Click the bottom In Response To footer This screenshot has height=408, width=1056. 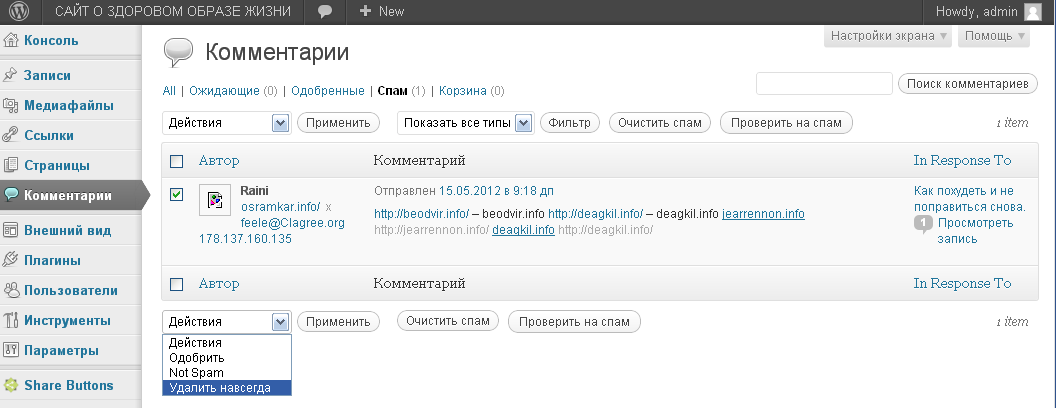click(962, 283)
